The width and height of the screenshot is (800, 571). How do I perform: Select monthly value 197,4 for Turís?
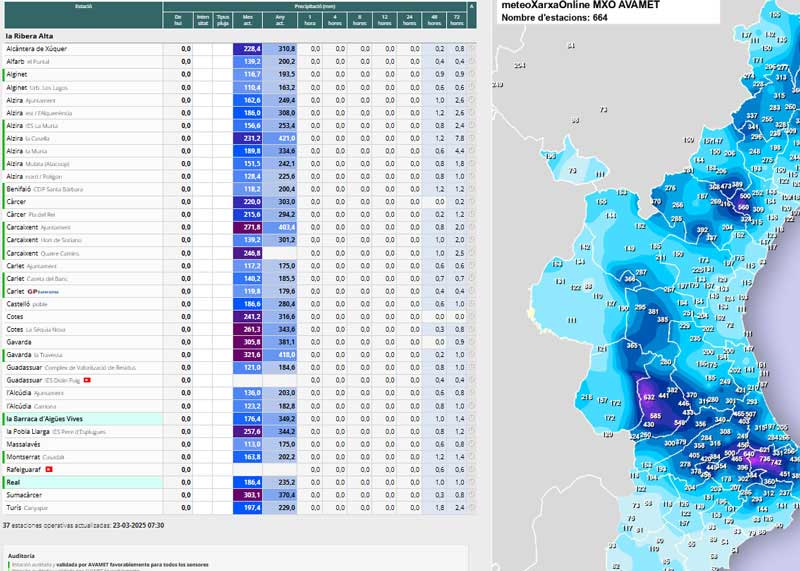(x=248, y=508)
